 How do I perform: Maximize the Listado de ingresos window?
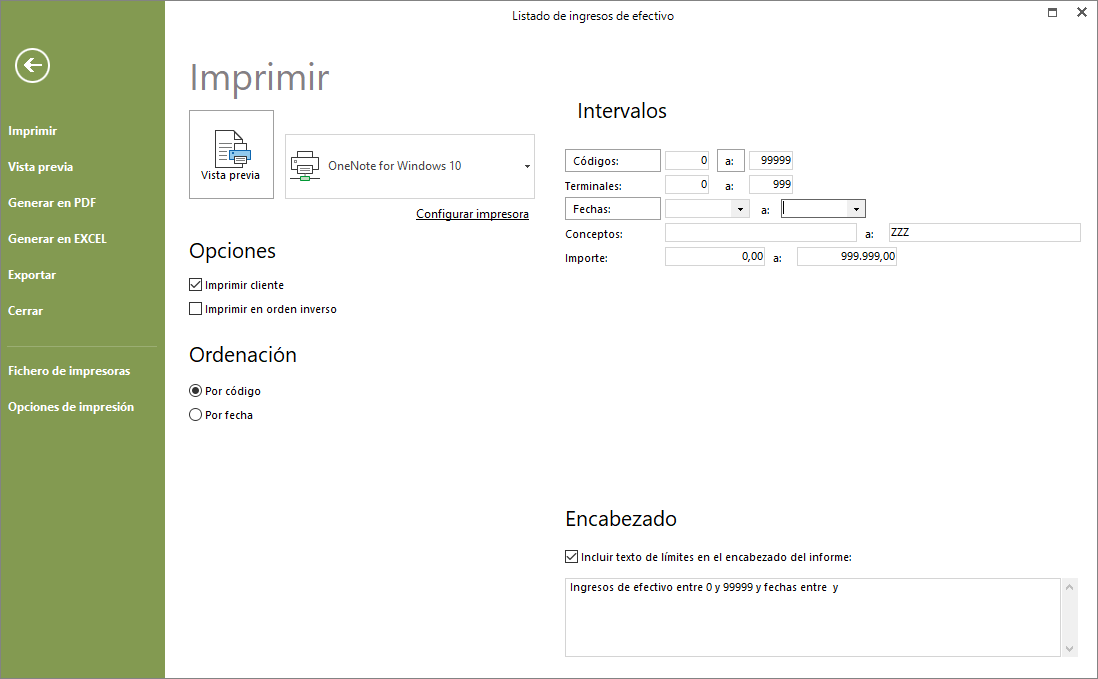[x=1052, y=13]
